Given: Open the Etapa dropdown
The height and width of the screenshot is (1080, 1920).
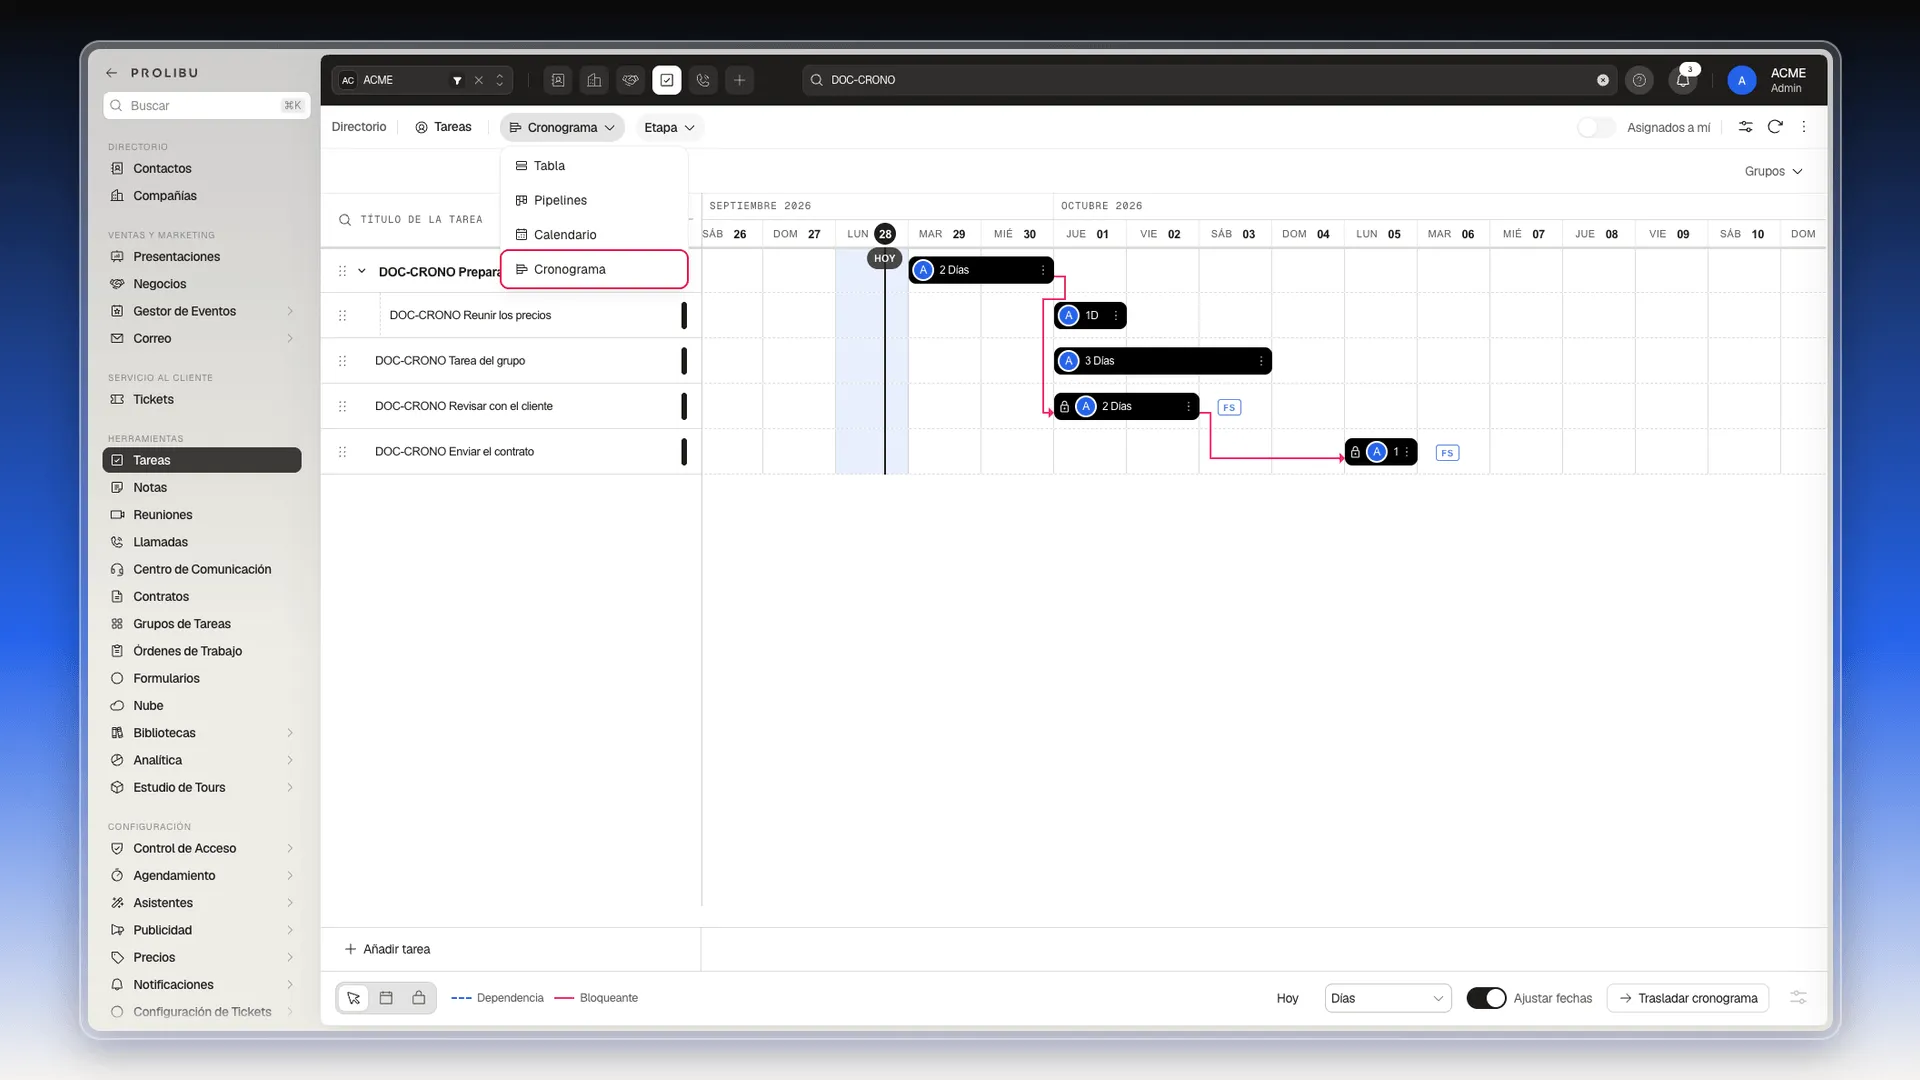Looking at the screenshot, I should (x=669, y=127).
